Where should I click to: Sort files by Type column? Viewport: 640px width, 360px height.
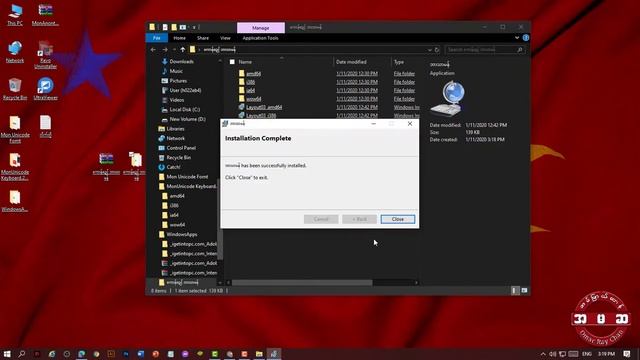coord(399,62)
